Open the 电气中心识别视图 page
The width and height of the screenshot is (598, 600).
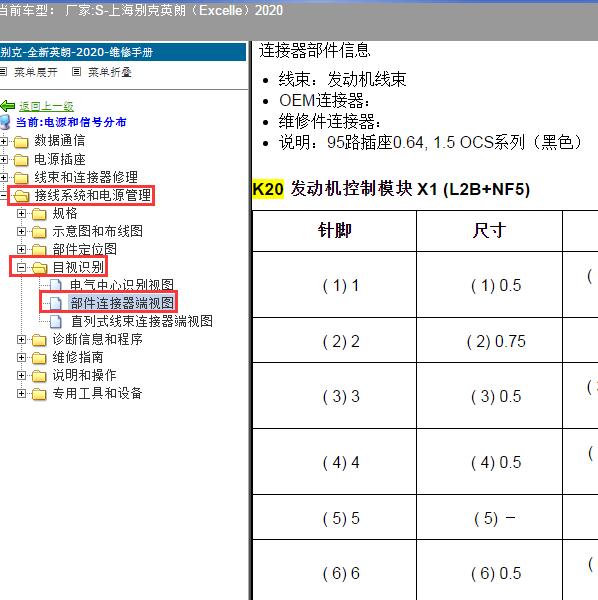122,285
